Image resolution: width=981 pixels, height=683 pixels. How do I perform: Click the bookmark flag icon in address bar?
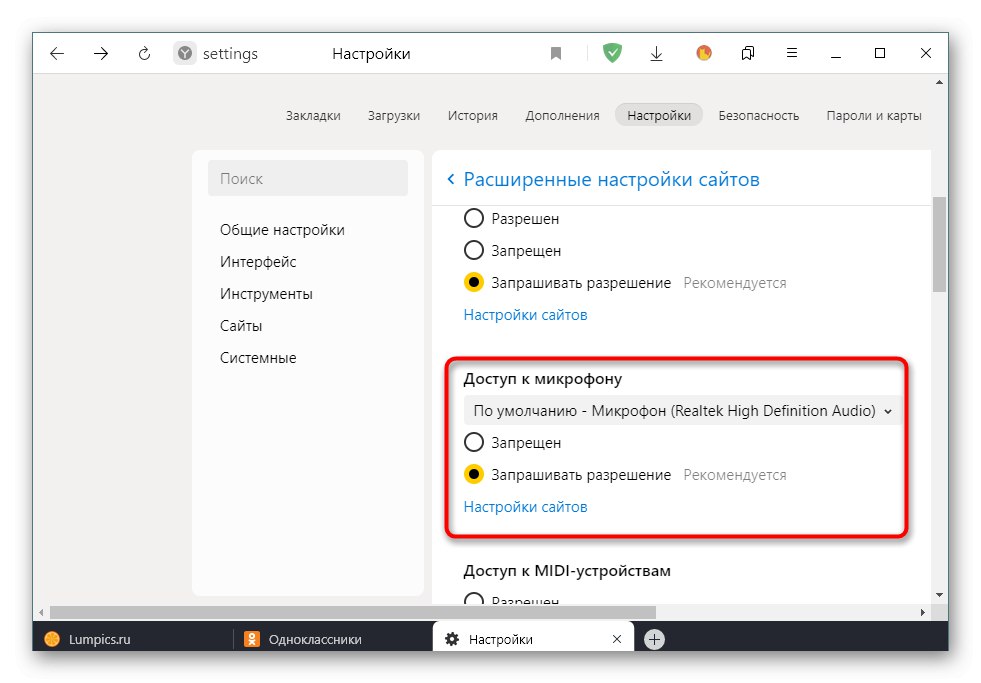coord(556,53)
